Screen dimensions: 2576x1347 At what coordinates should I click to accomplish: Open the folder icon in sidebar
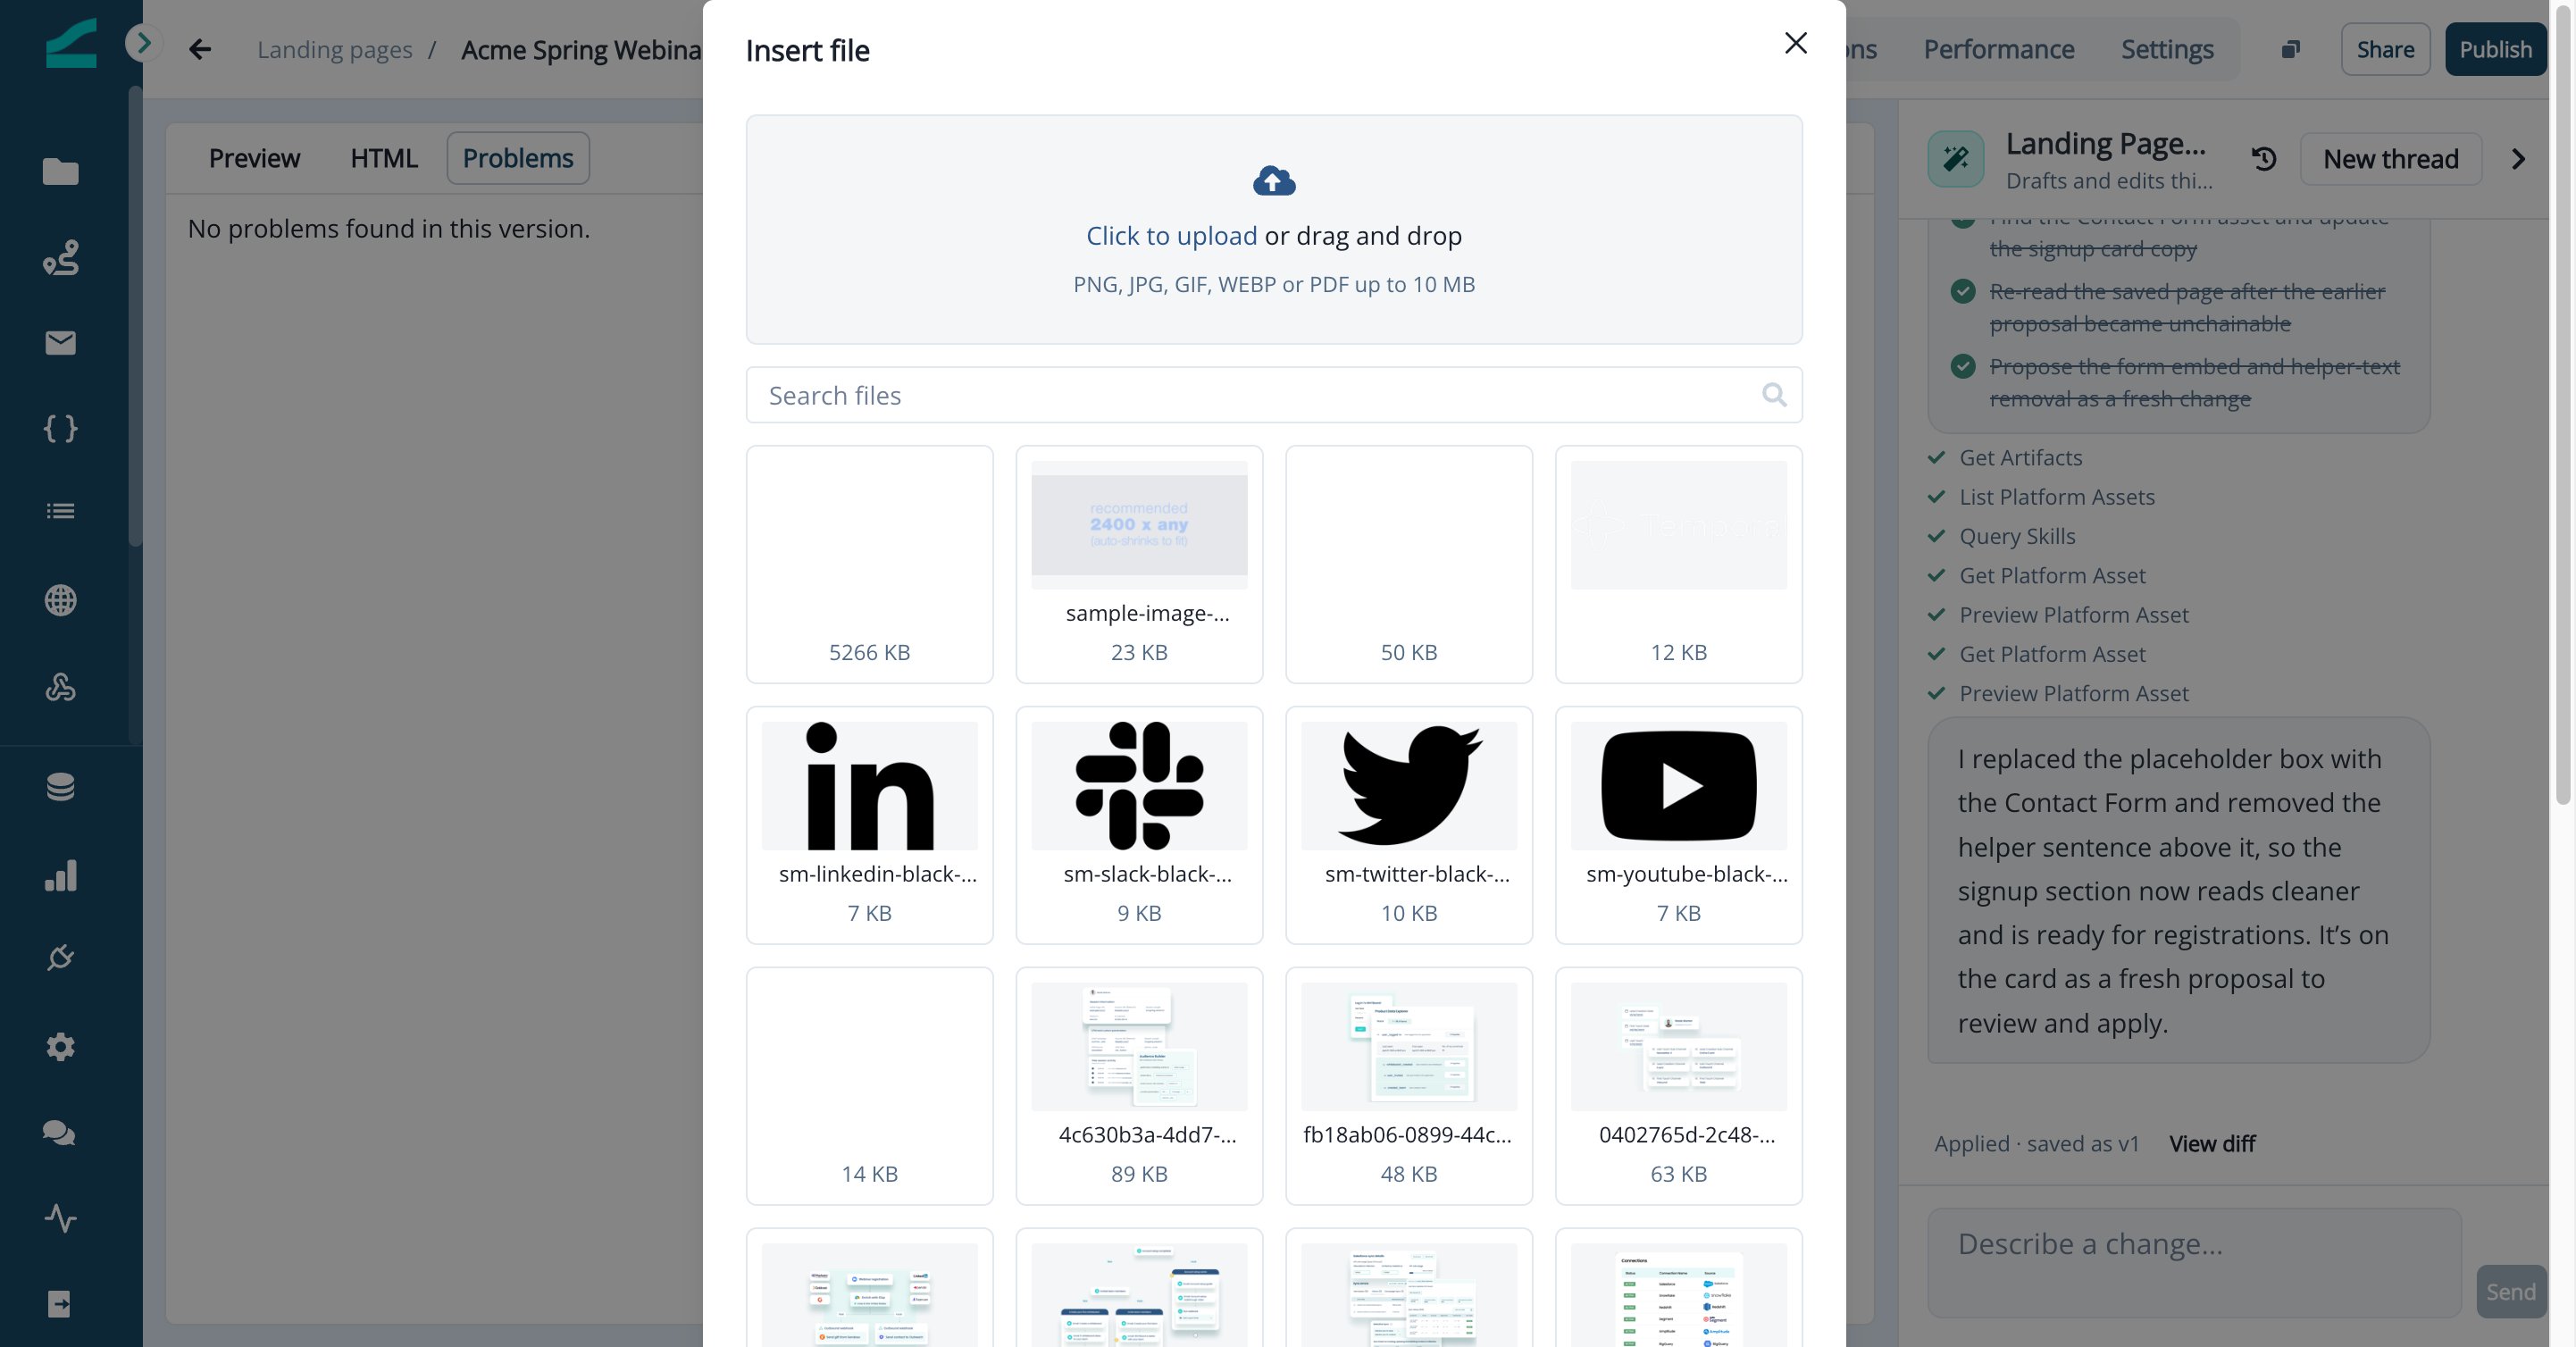[60, 172]
